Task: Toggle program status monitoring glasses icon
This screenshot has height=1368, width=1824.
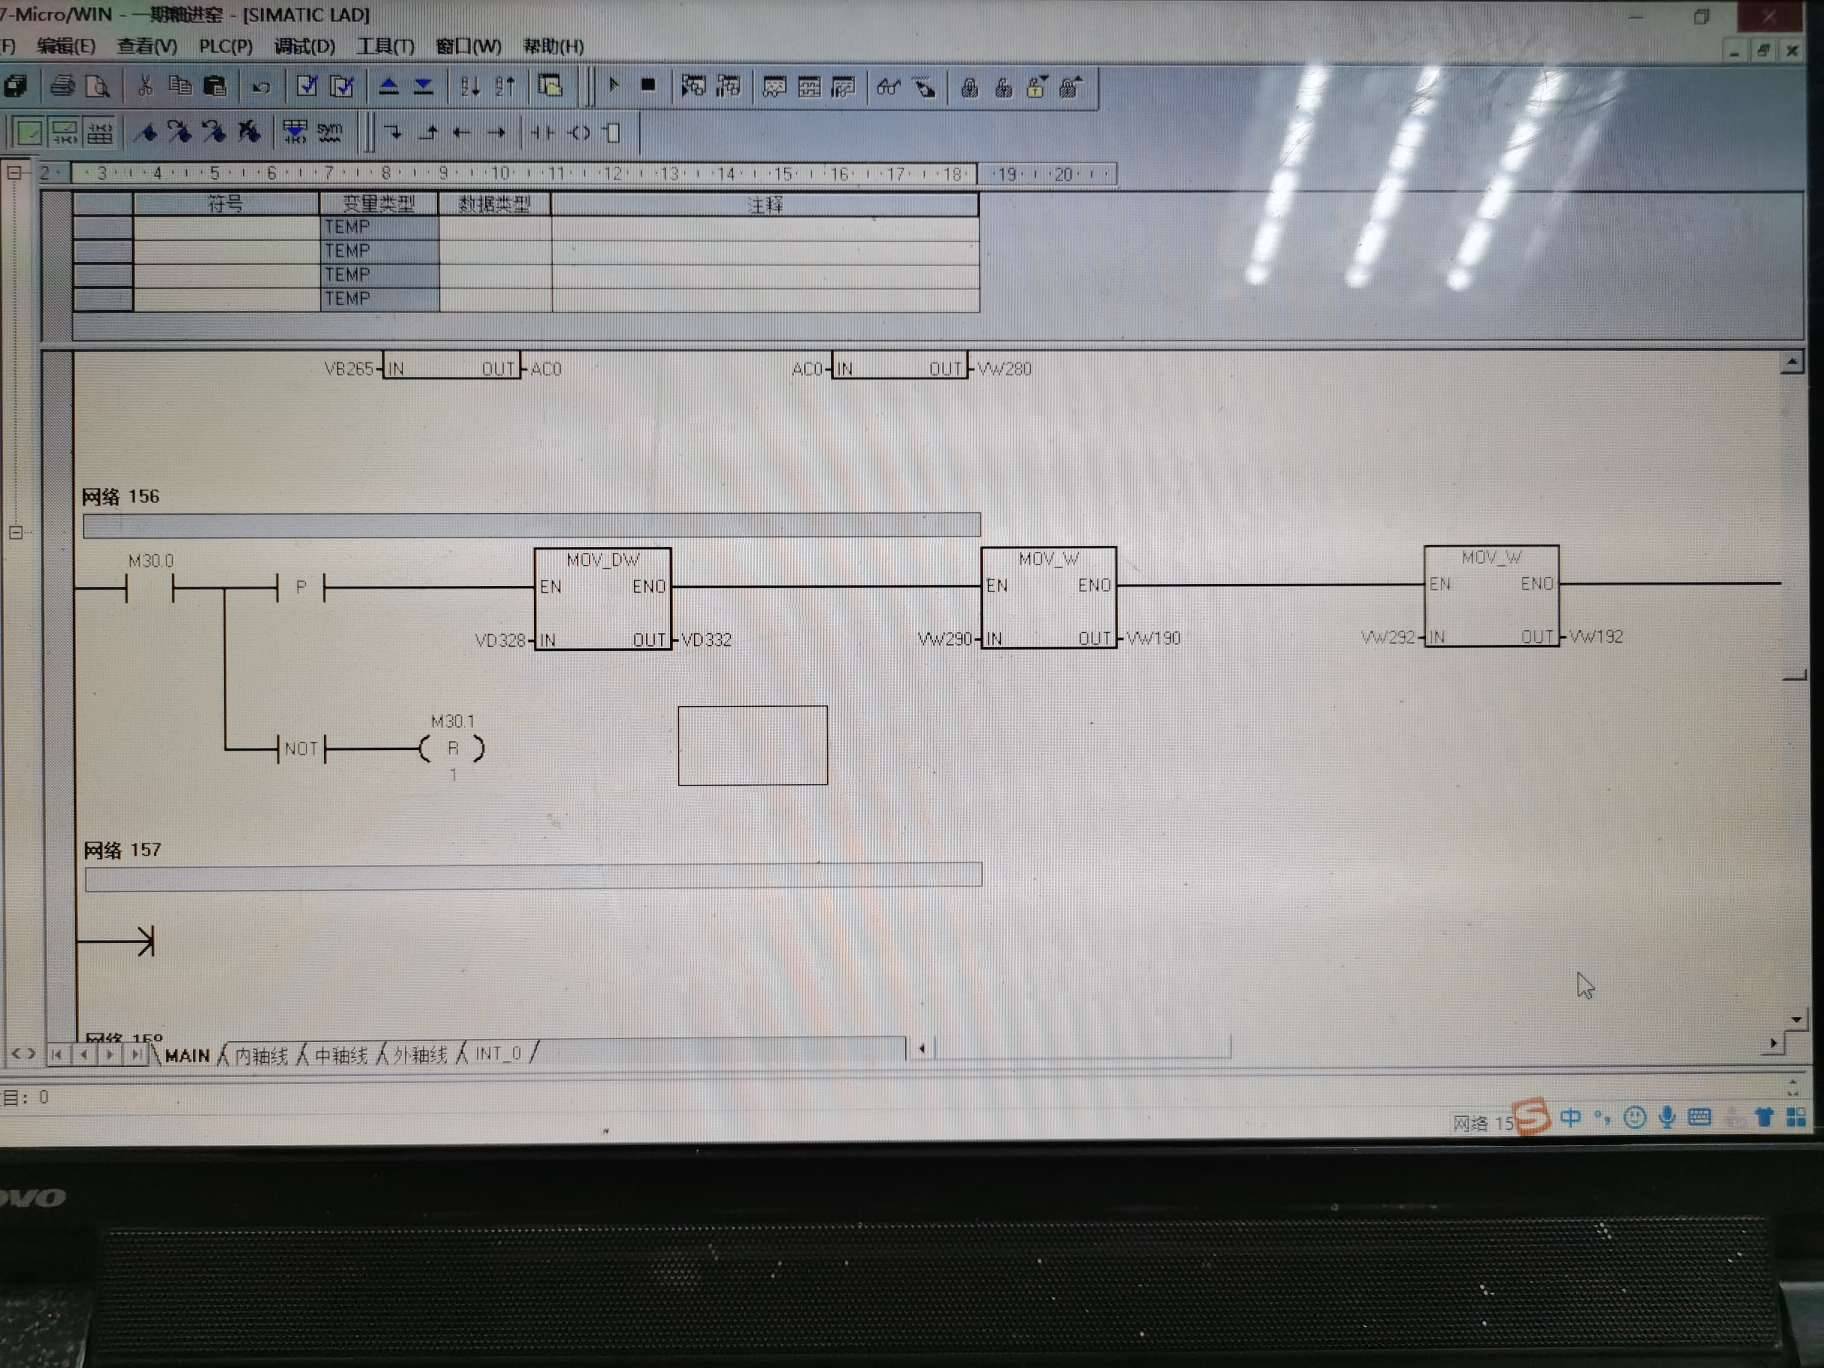Action: point(887,88)
